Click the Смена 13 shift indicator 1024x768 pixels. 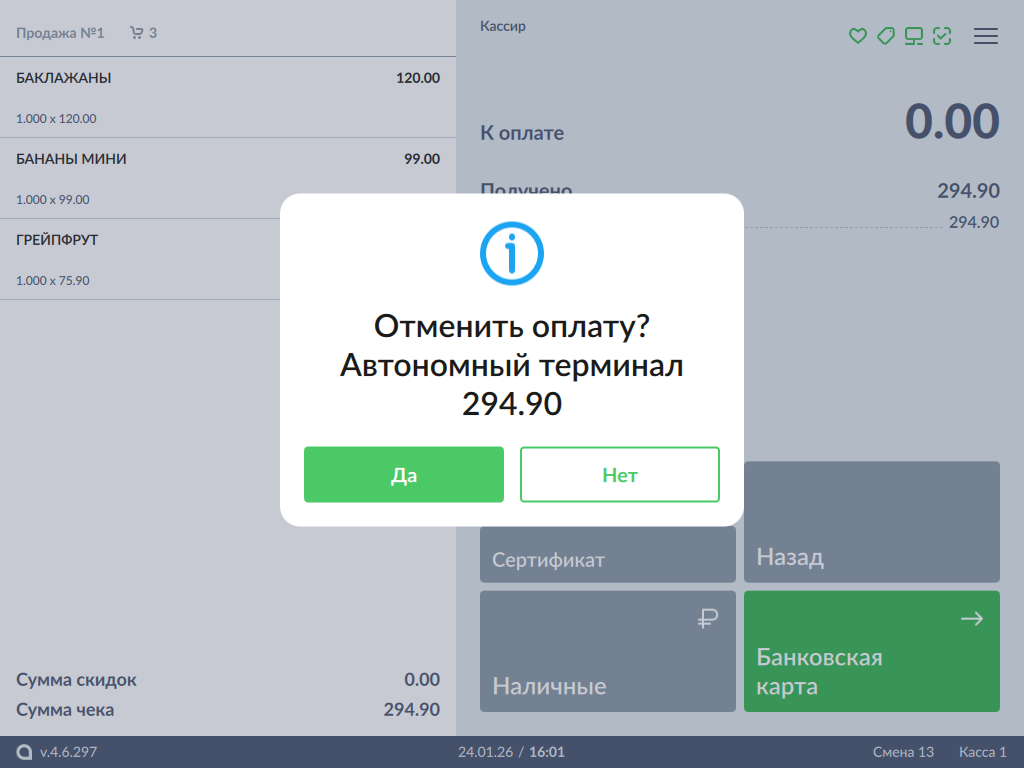pyautogui.click(x=903, y=752)
